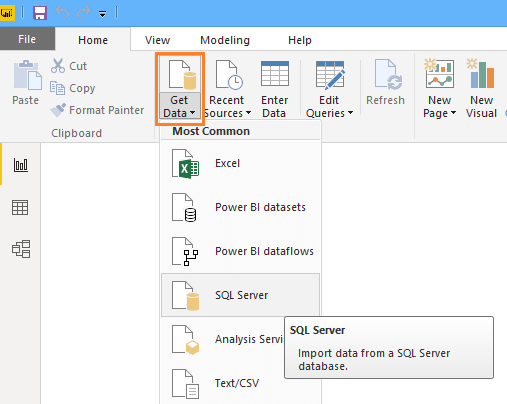The height and width of the screenshot is (404, 507).
Task: Expand the Recent Sources dropdown
Action: [248, 113]
